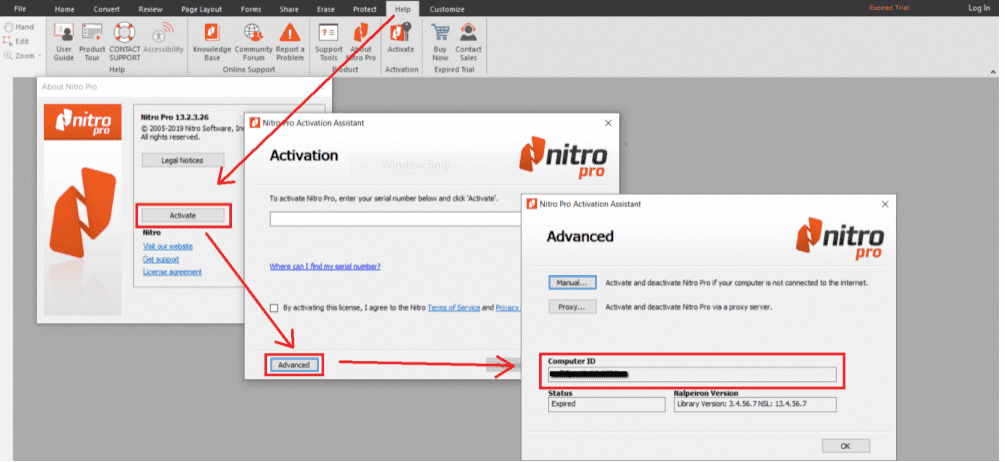
Task: Select the Help tab
Action: [x=403, y=9]
